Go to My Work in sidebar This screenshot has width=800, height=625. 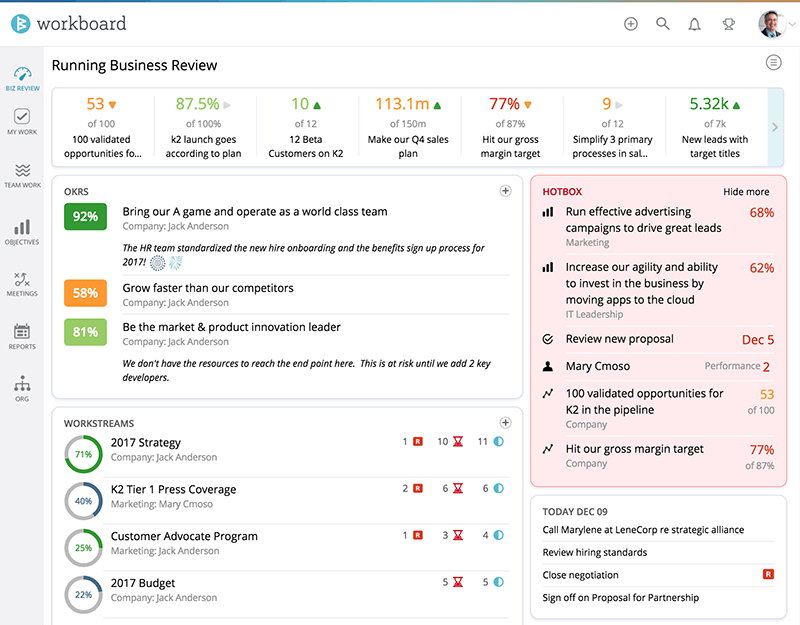pyautogui.click(x=22, y=121)
